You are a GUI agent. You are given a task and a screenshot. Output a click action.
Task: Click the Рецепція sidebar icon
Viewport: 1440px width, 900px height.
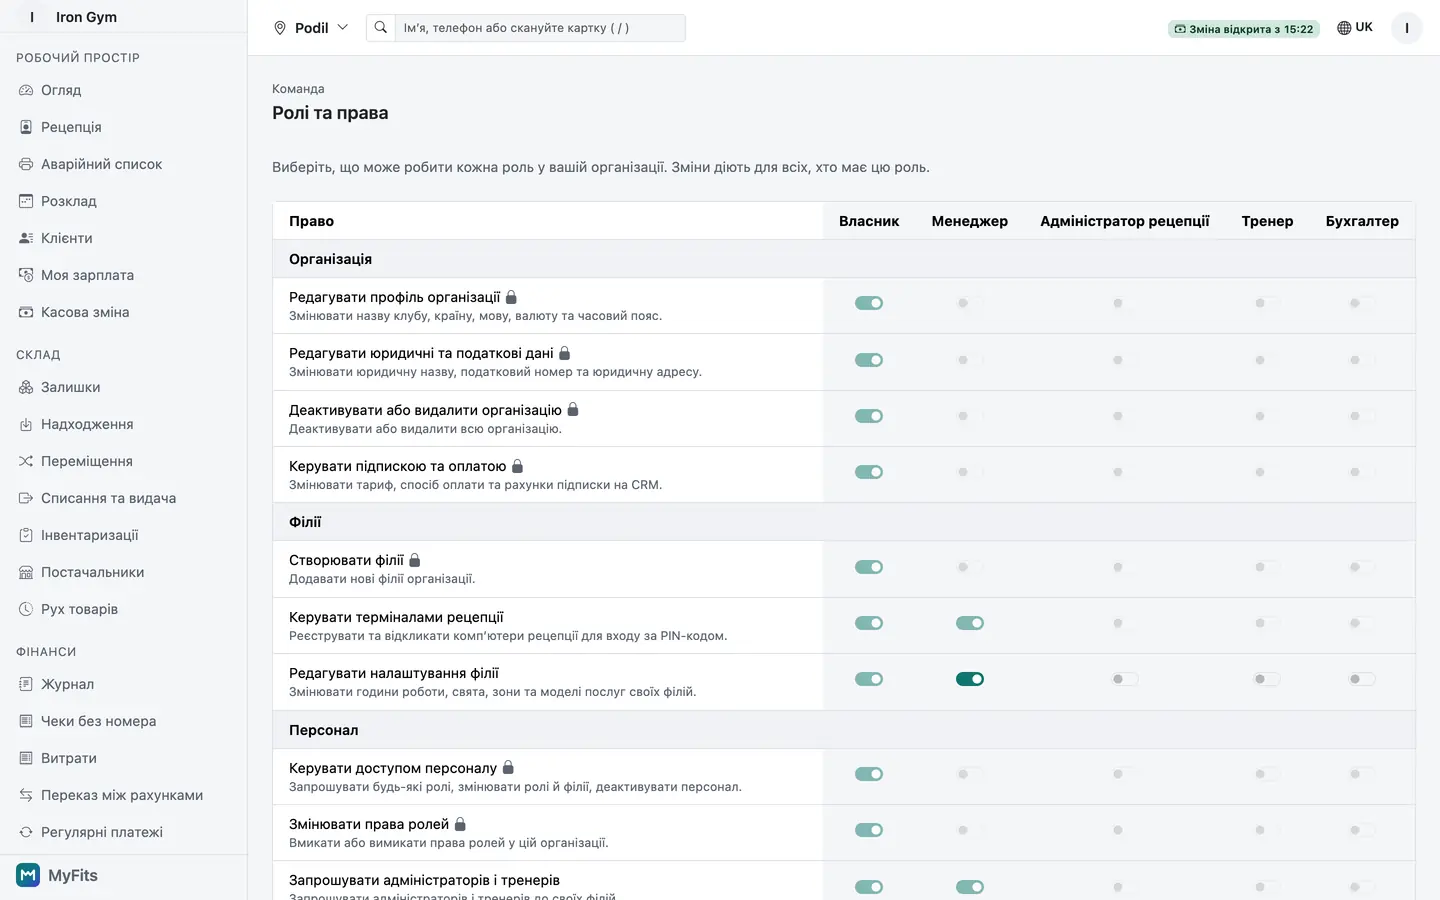point(26,127)
